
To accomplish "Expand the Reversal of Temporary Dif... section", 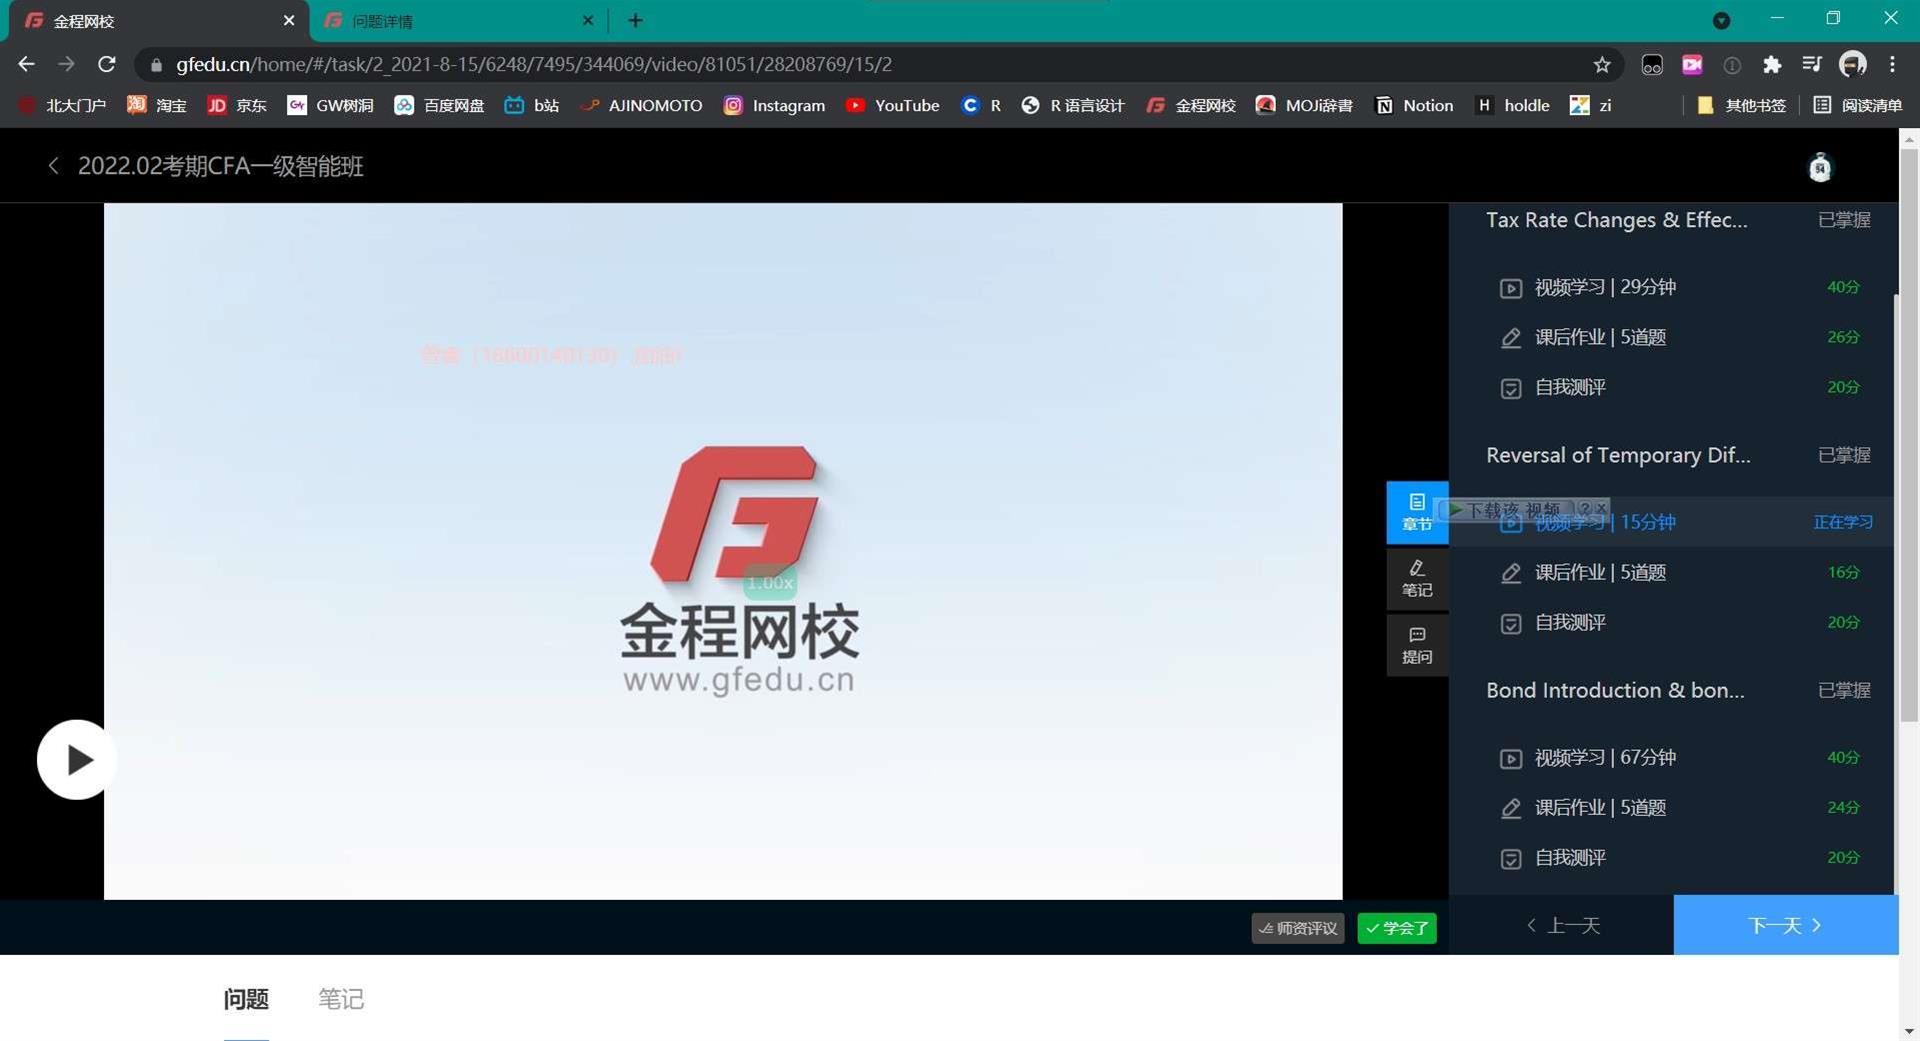I will (x=1617, y=455).
